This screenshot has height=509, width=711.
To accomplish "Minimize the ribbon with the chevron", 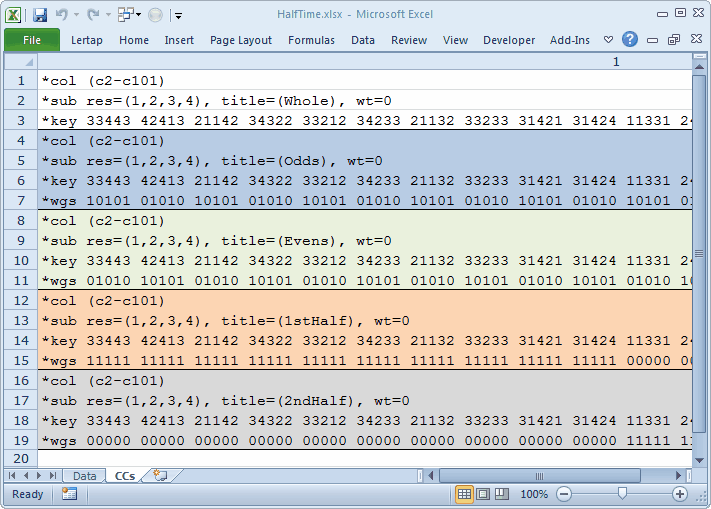I will click(x=608, y=40).
